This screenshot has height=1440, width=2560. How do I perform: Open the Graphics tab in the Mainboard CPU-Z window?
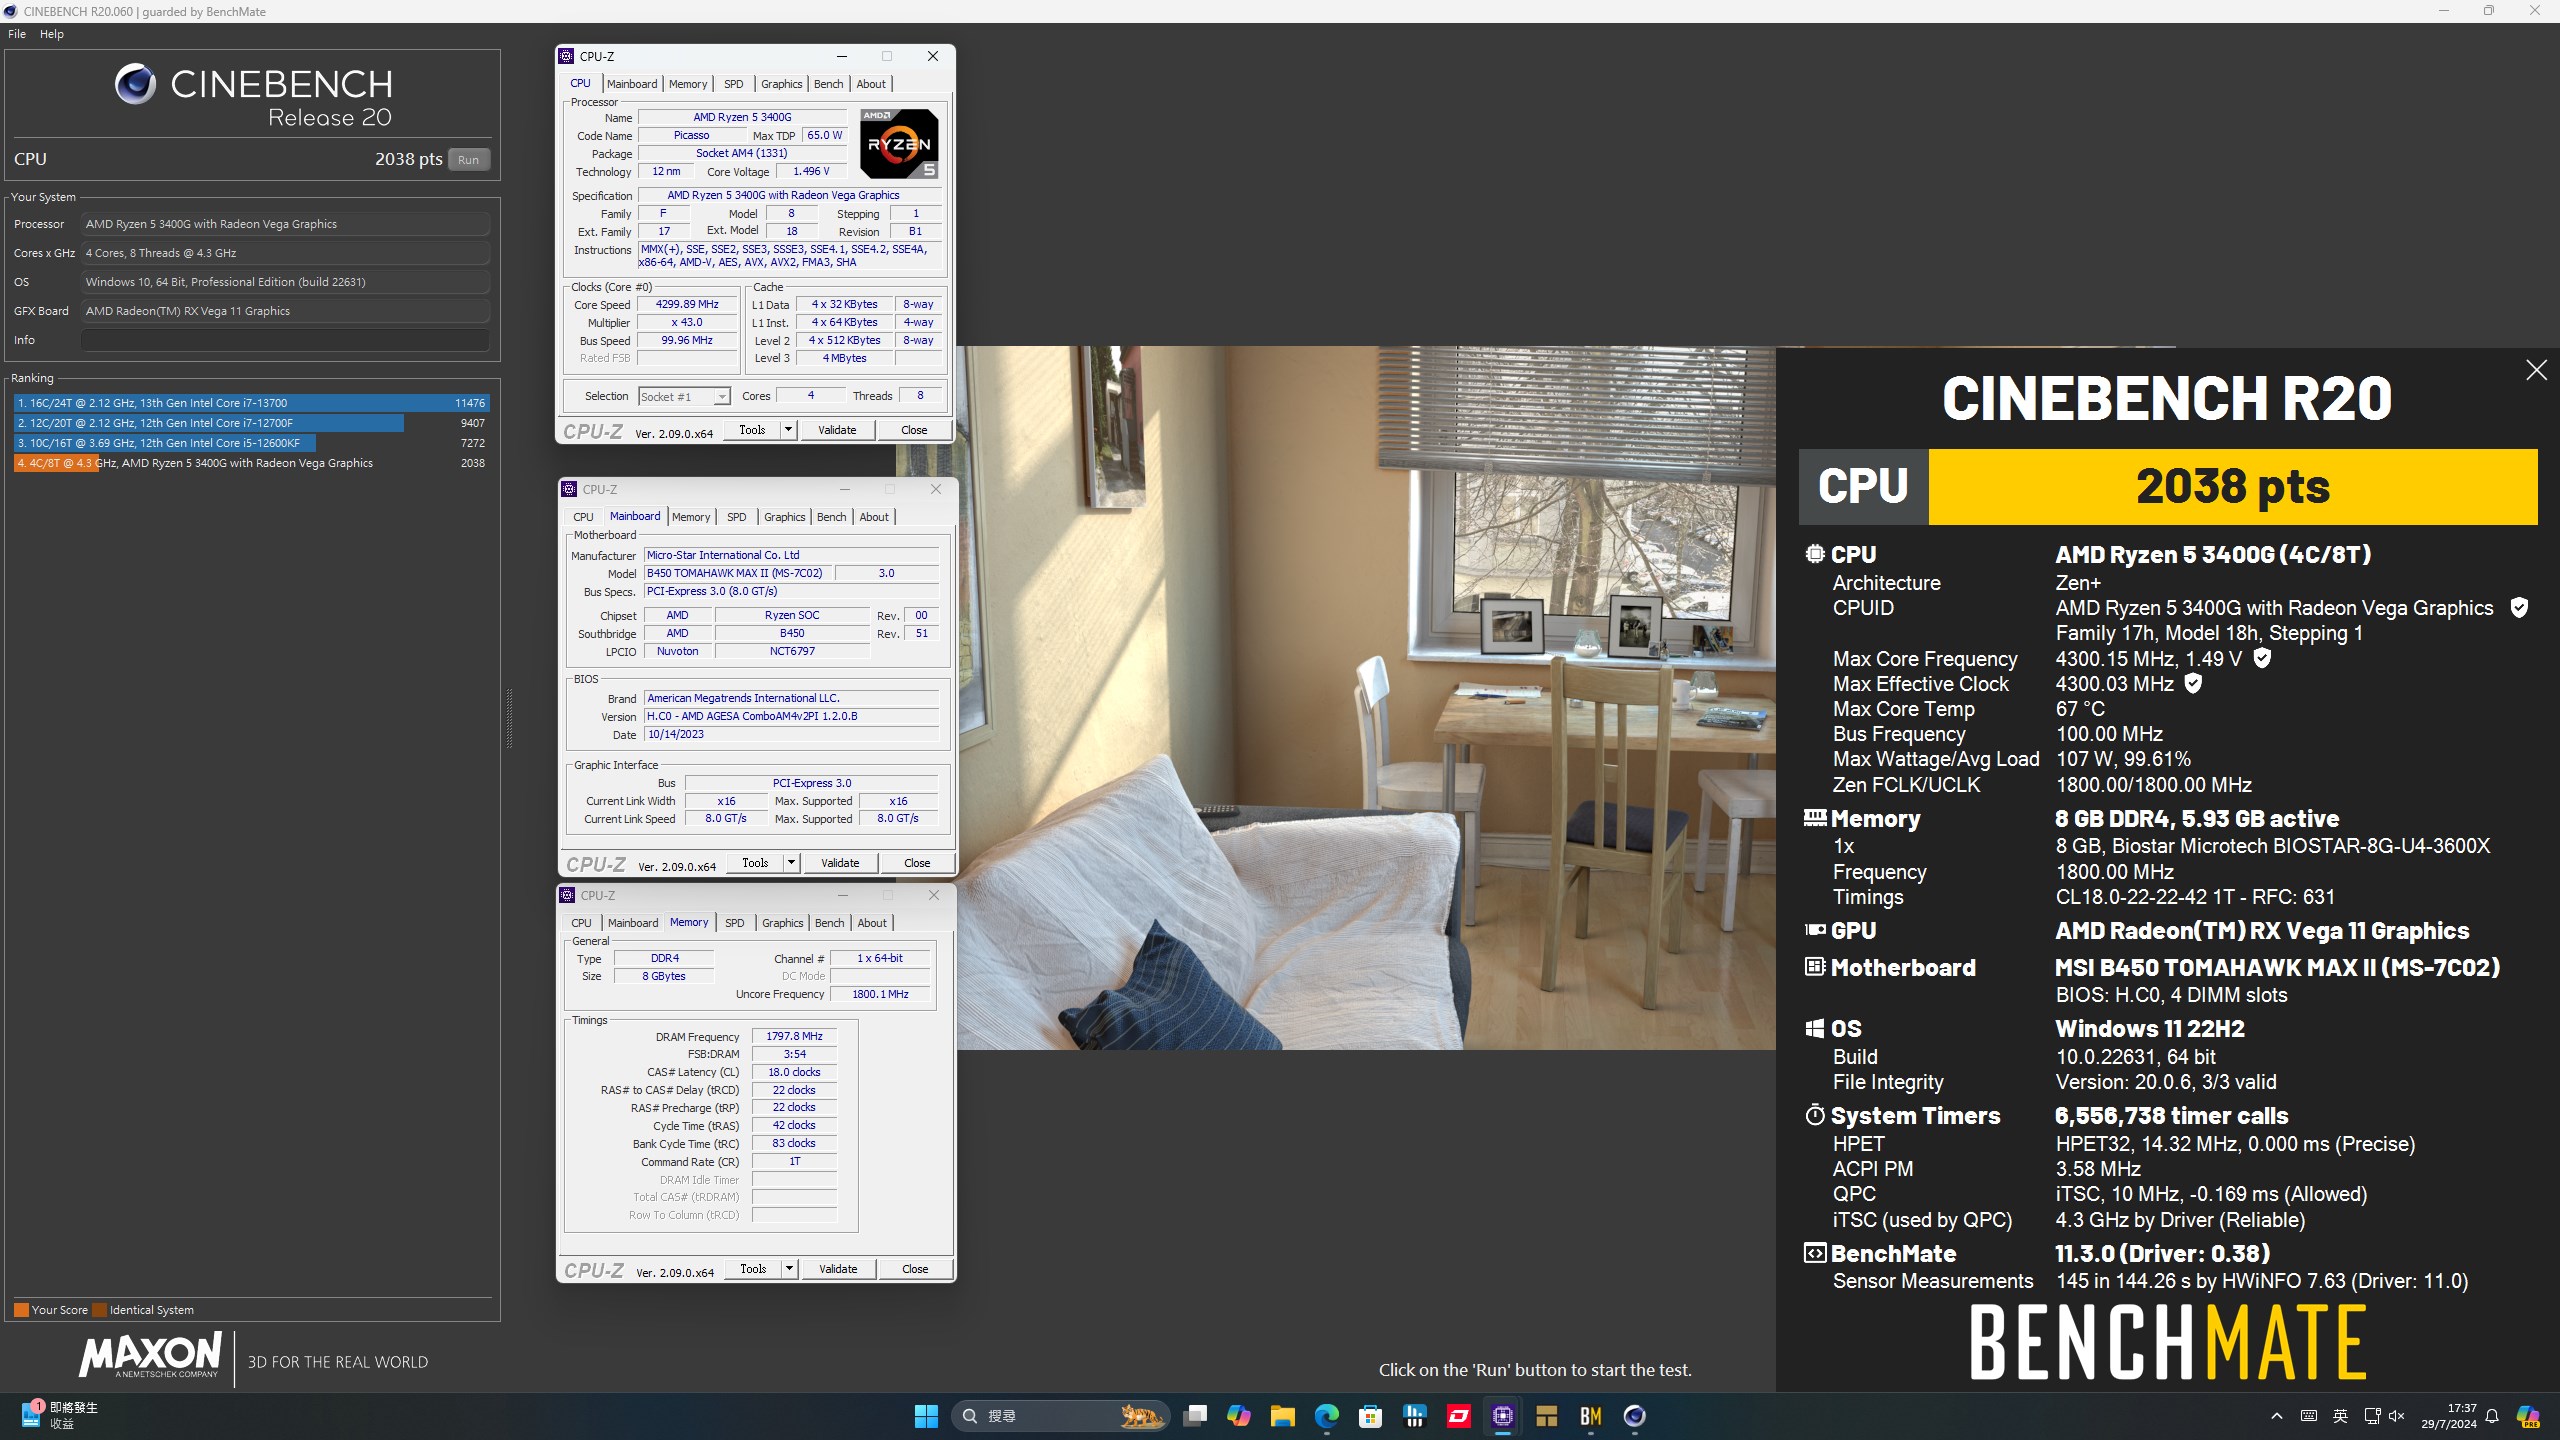(x=784, y=517)
